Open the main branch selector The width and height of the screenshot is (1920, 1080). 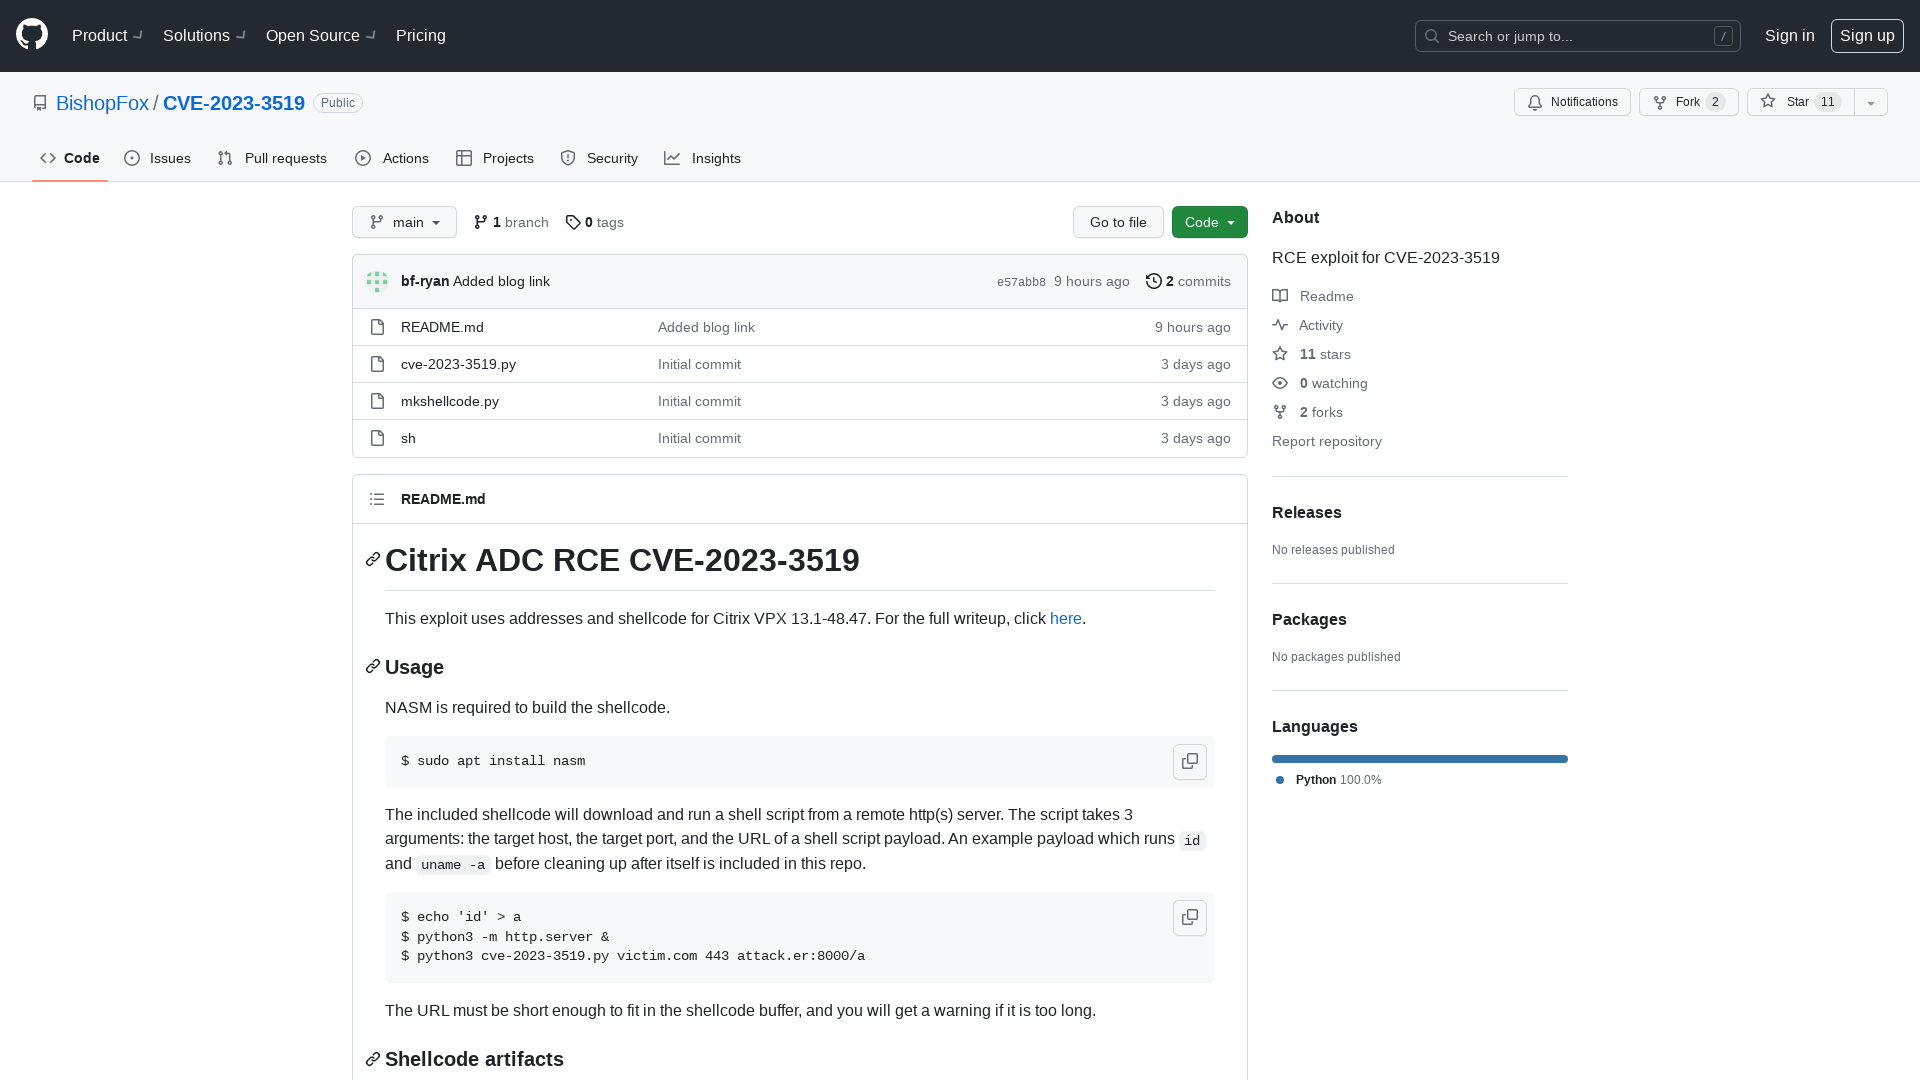(404, 222)
